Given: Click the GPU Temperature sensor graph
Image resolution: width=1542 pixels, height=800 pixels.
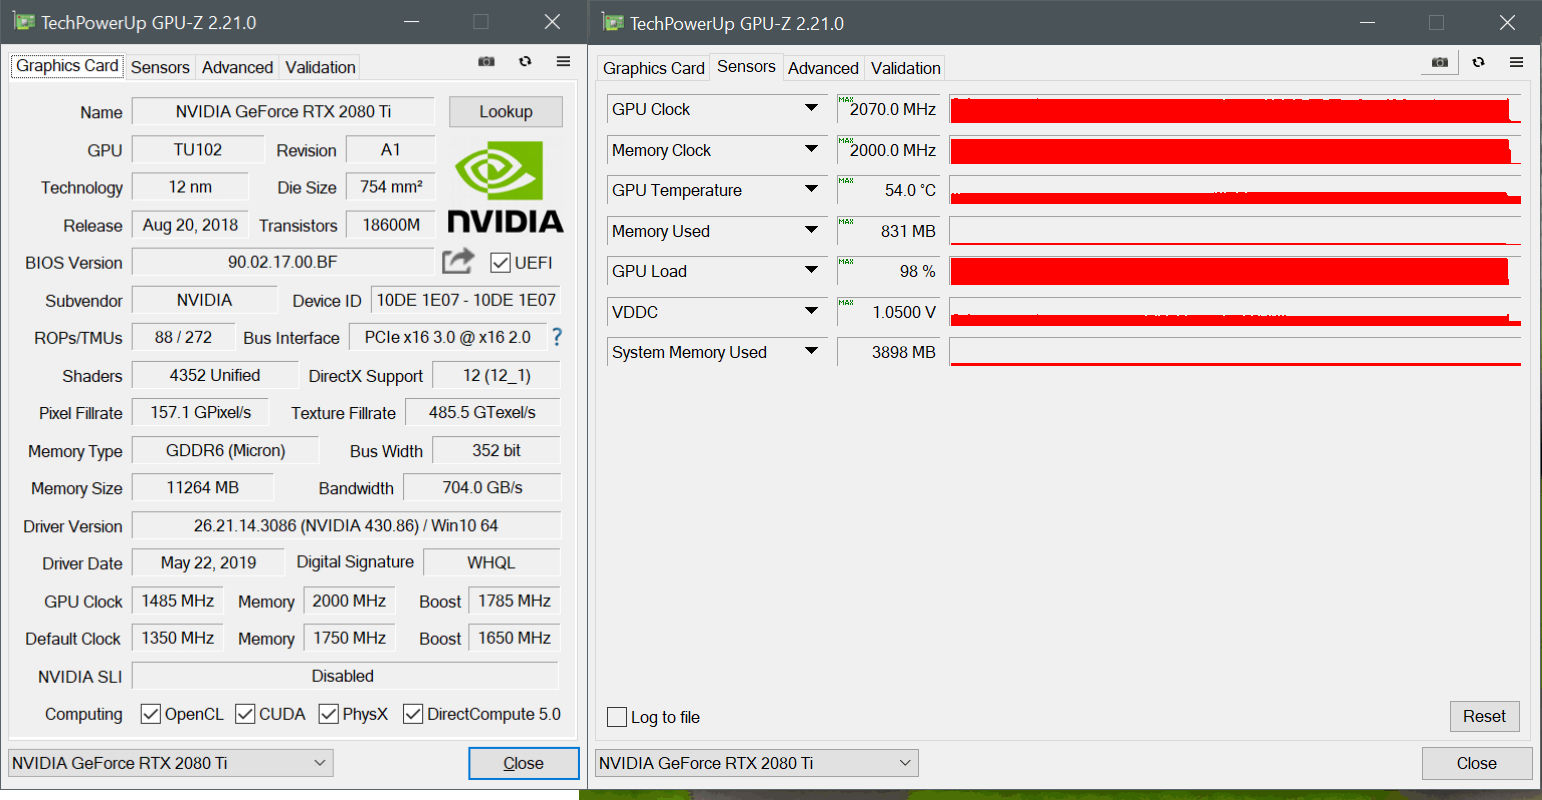Looking at the screenshot, I should [1235, 190].
